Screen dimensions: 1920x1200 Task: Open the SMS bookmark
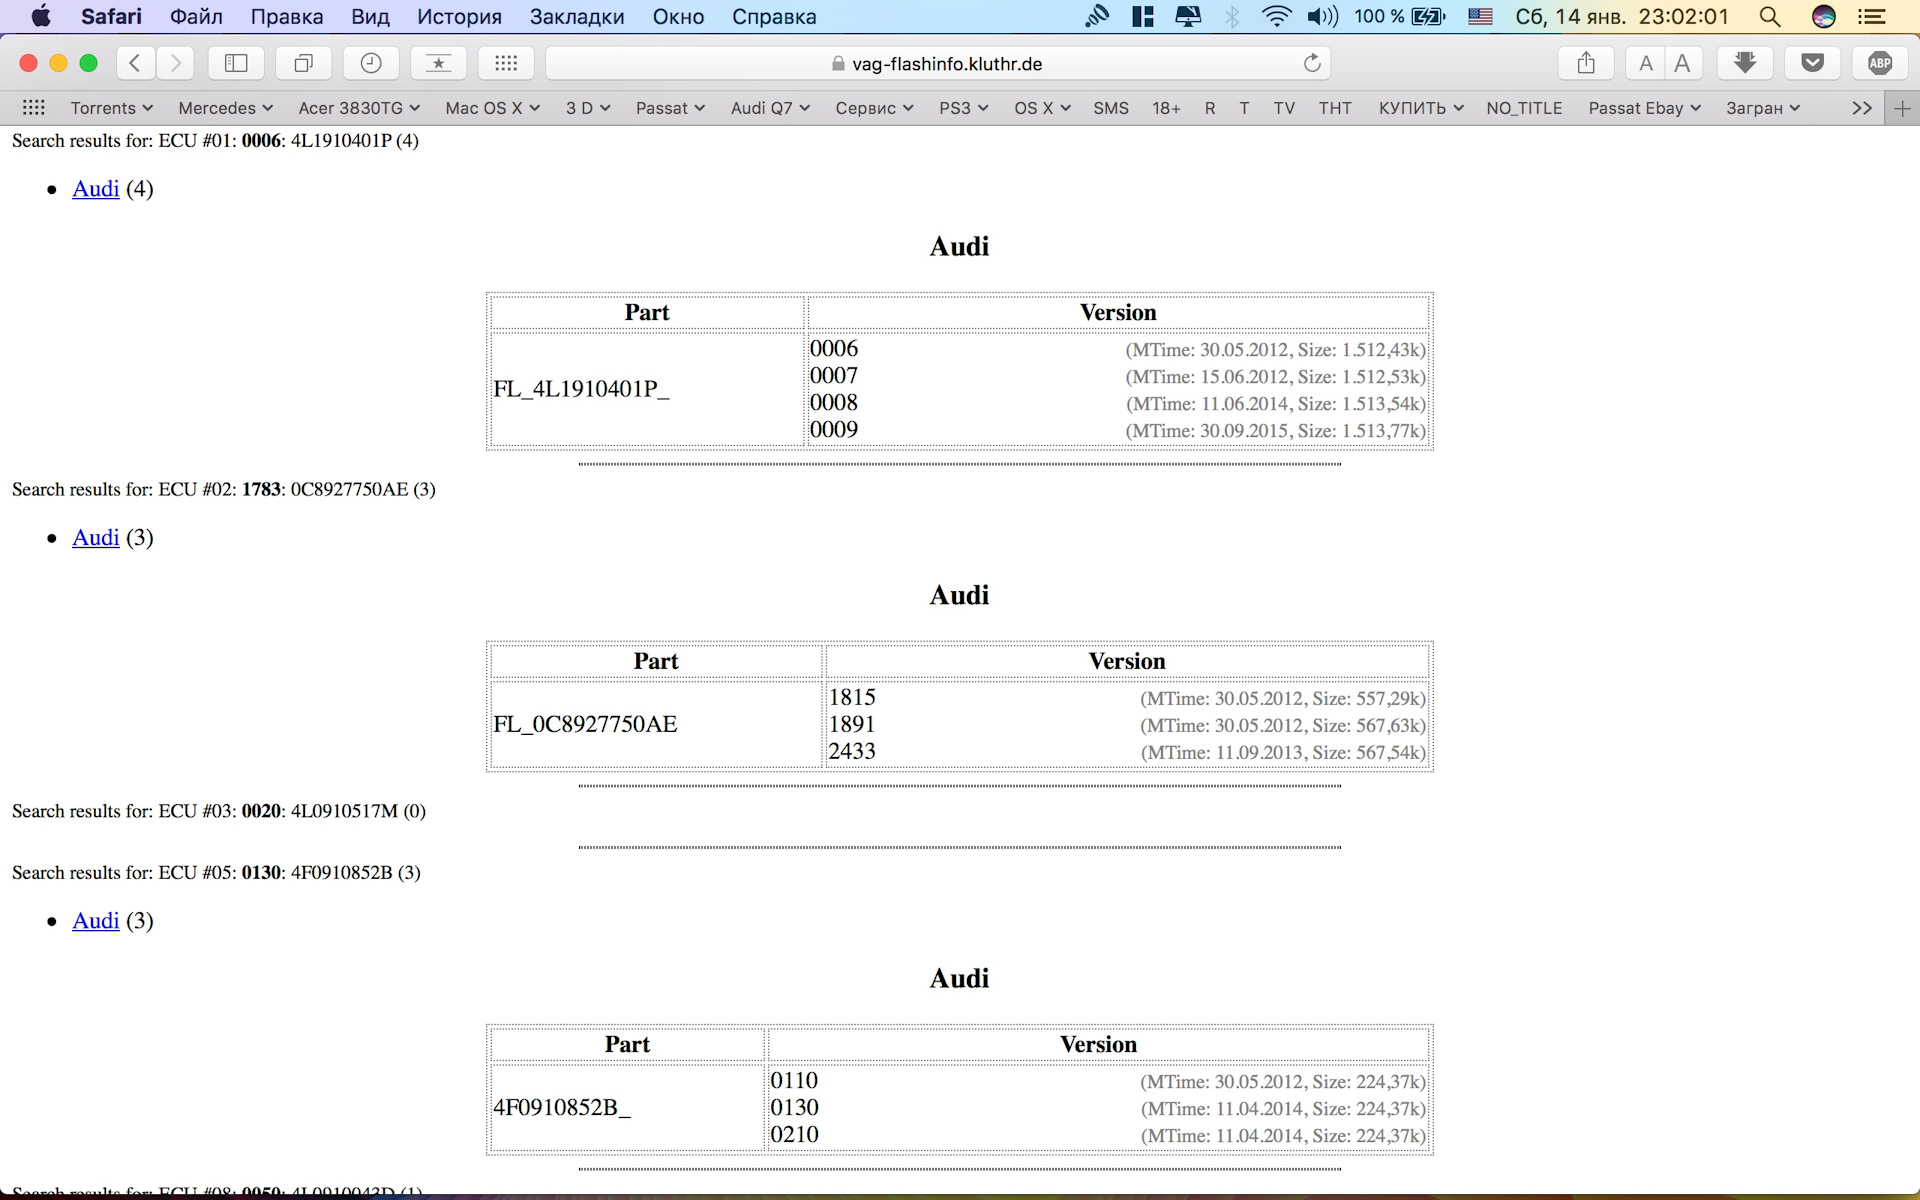[x=1111, y=108]
